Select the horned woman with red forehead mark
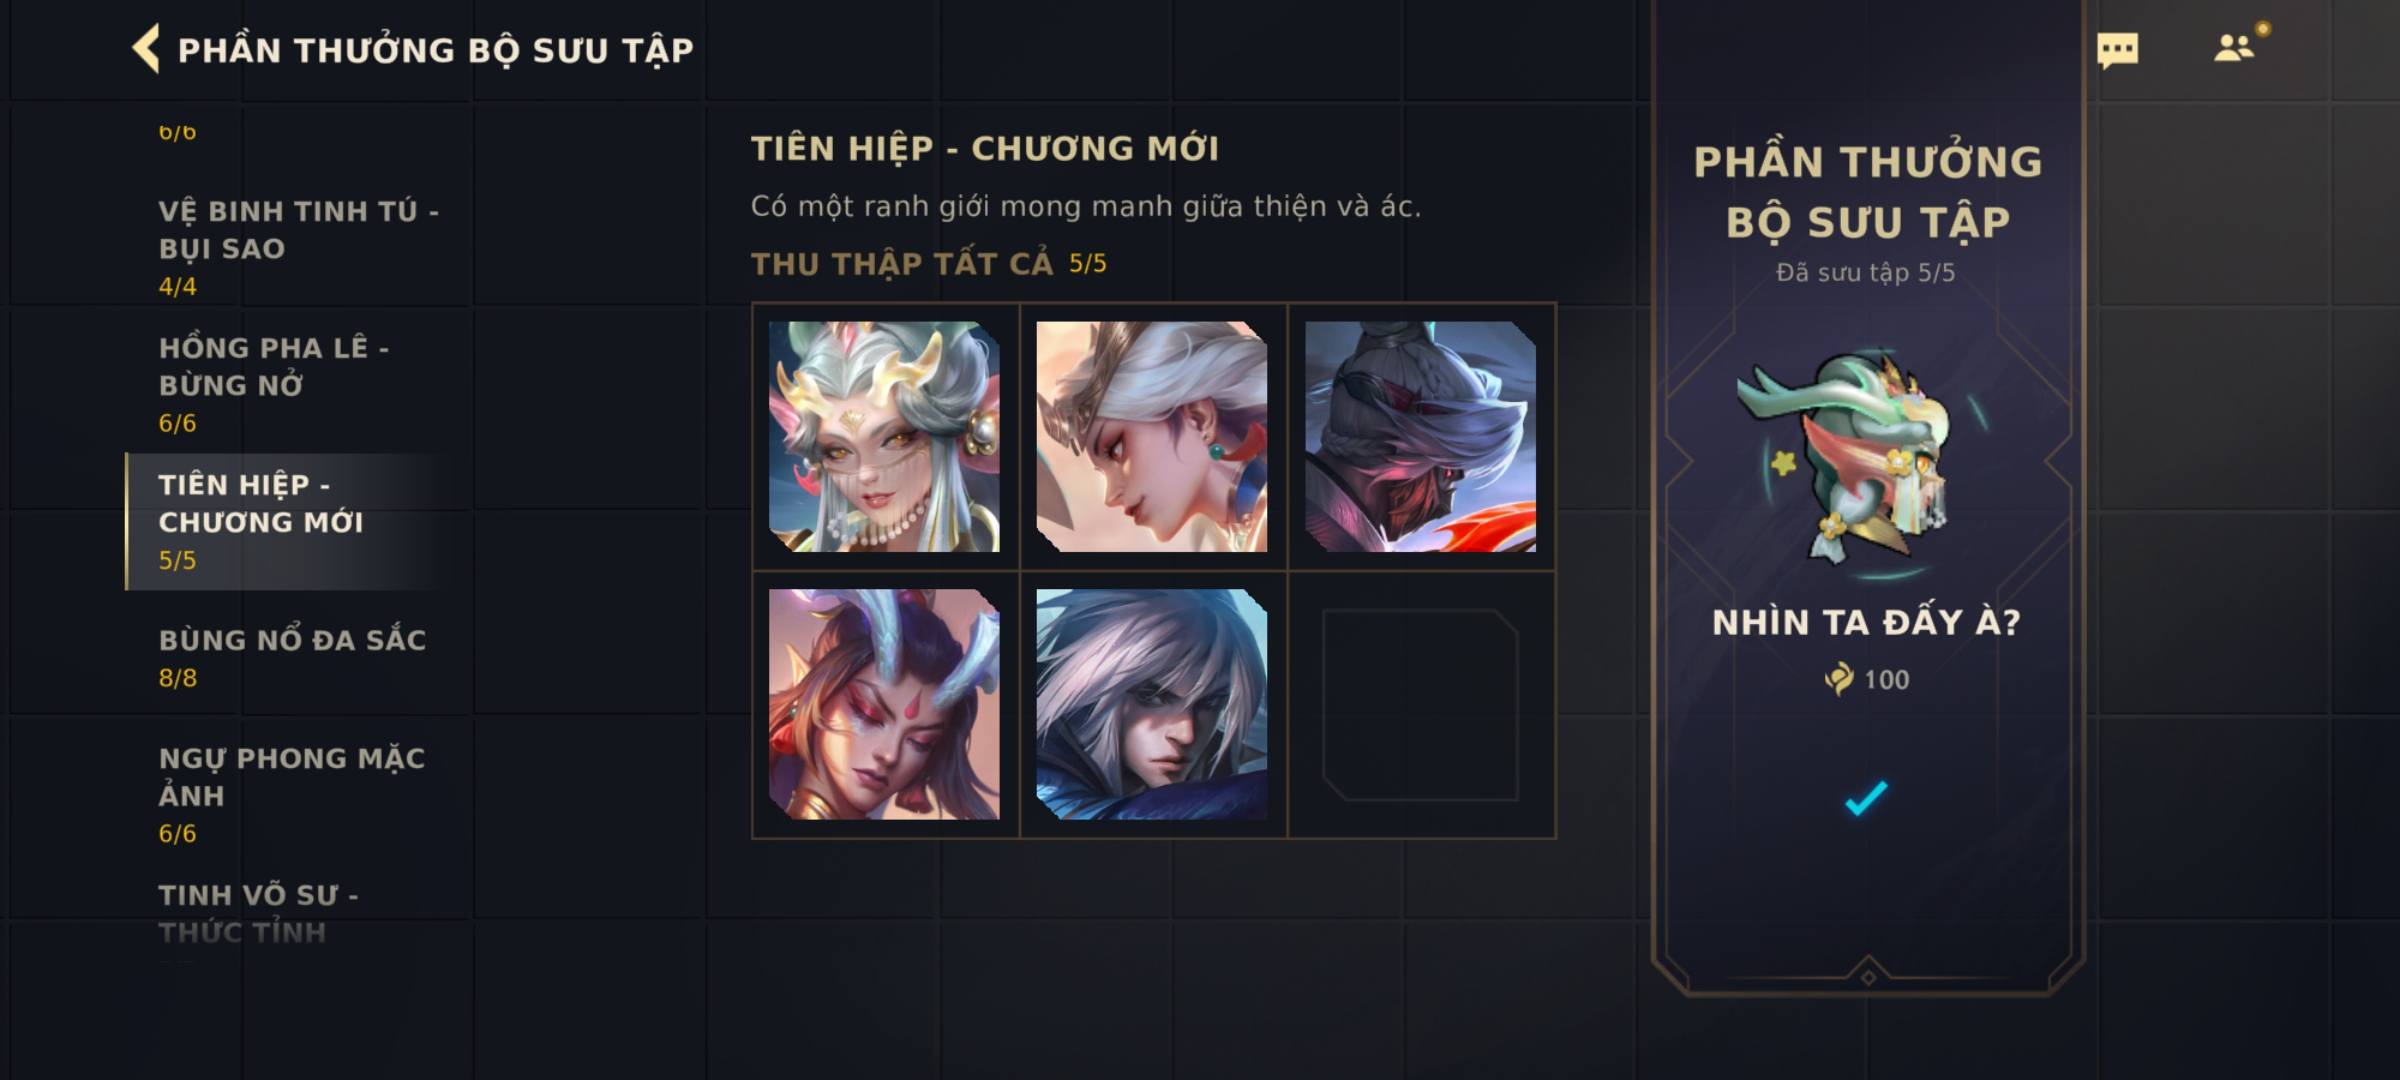 coord(884,704)
